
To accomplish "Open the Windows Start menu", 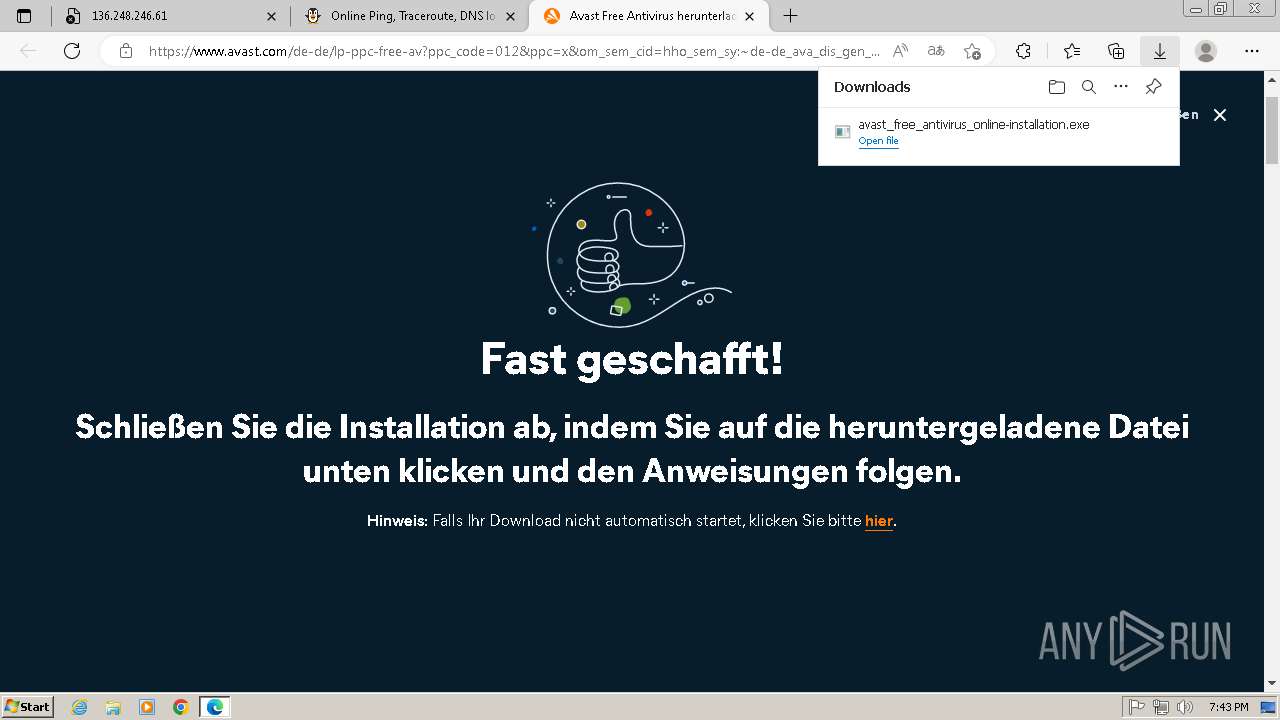I will 28,706.
